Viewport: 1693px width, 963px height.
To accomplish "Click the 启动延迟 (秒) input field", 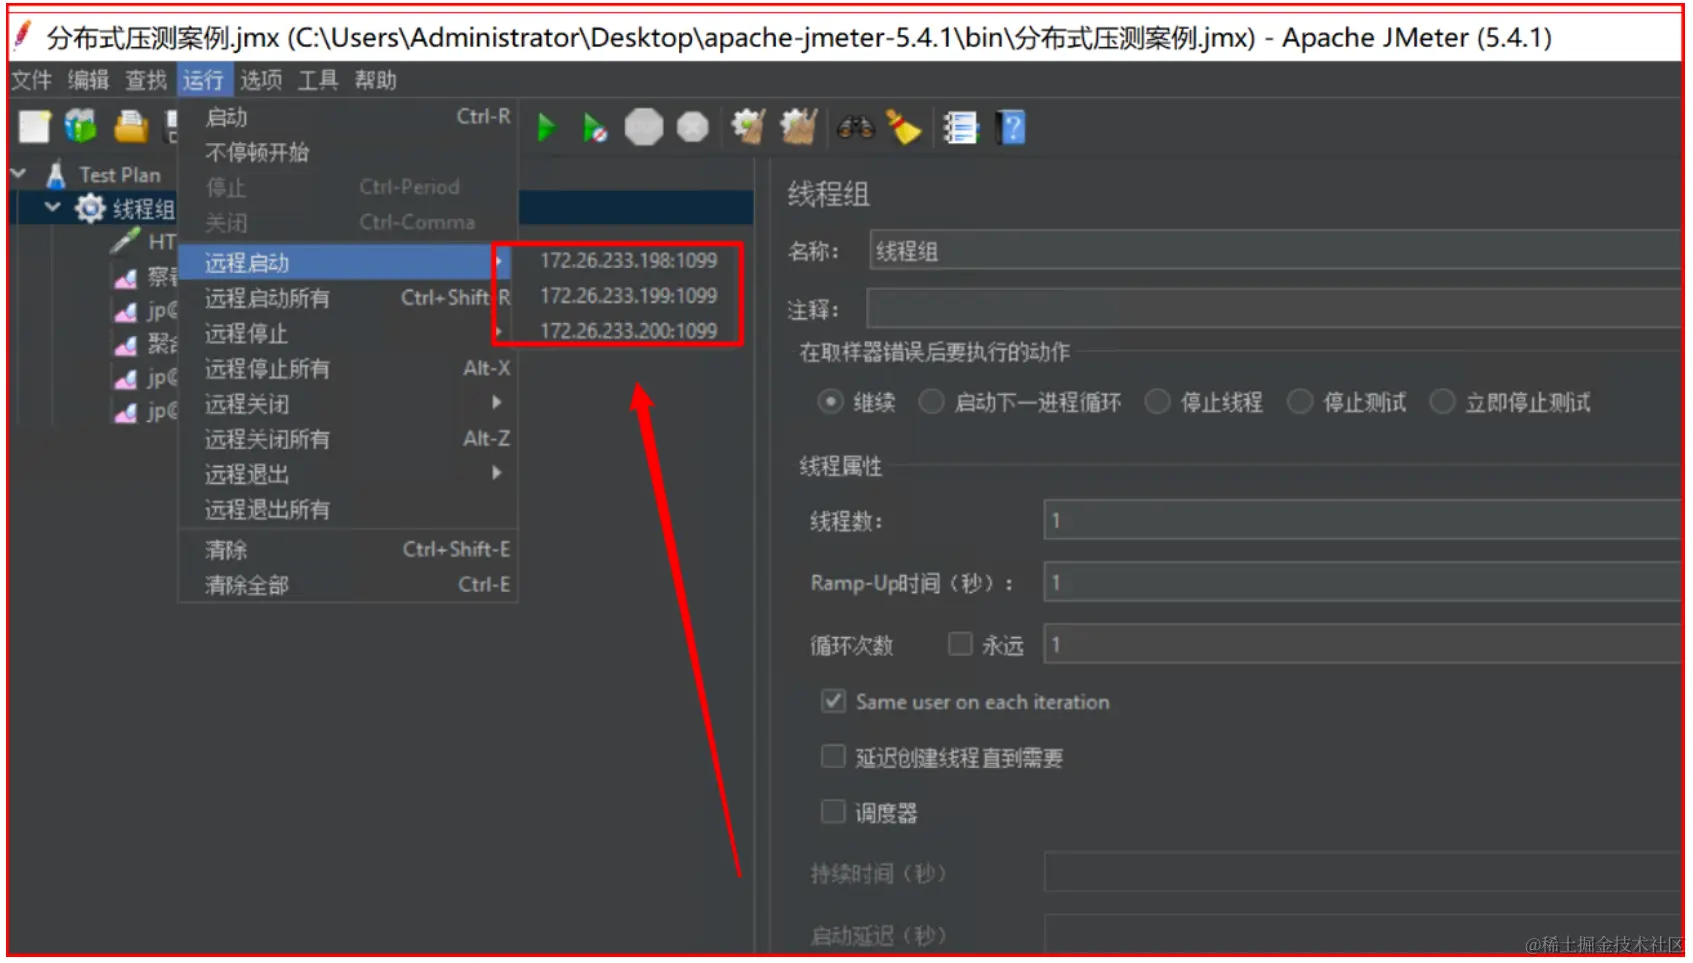I will (1363, 934).
